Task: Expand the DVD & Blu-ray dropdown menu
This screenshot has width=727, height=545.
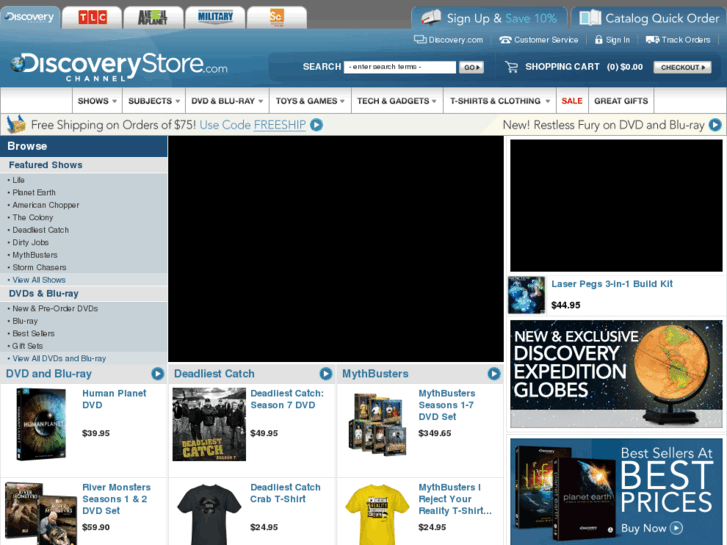Action: (x=227, y=101)
